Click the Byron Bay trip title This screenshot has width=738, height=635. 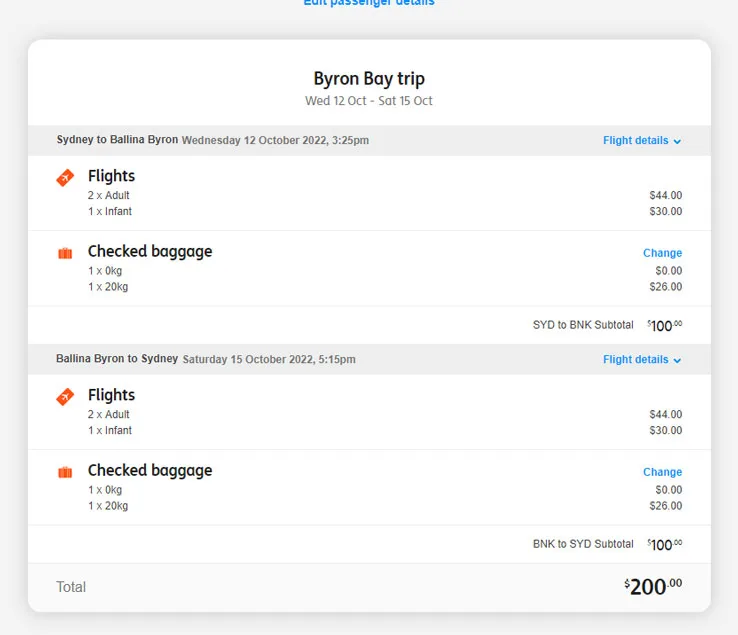point(369,79)
